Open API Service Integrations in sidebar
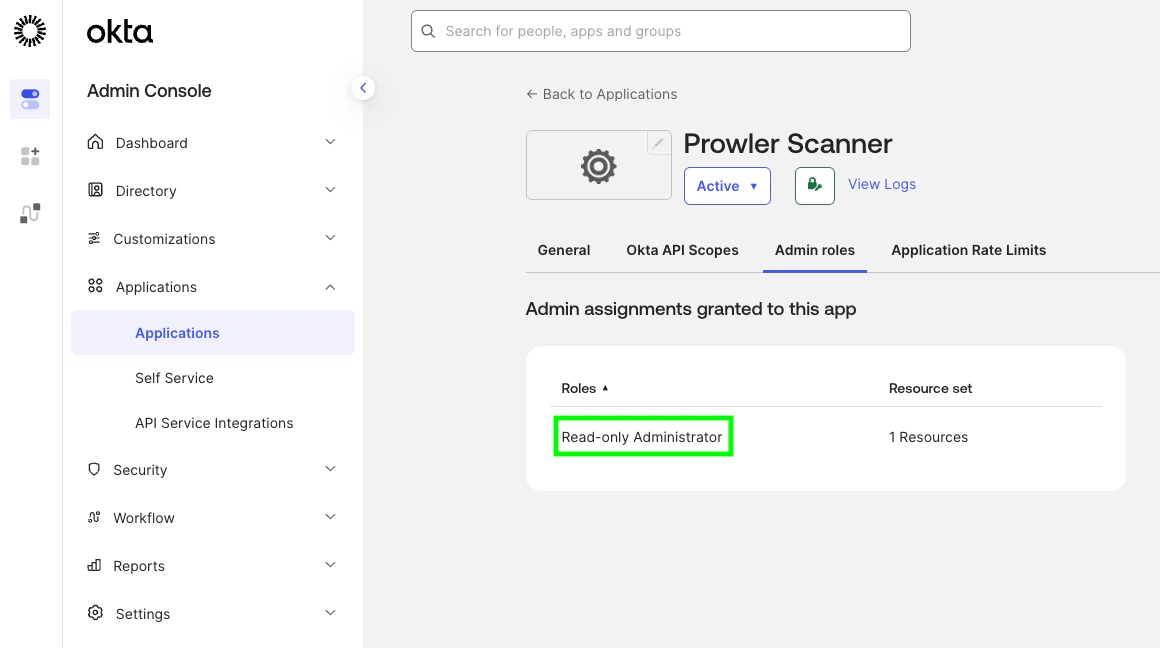1160x648 pixels. [214, 423]
